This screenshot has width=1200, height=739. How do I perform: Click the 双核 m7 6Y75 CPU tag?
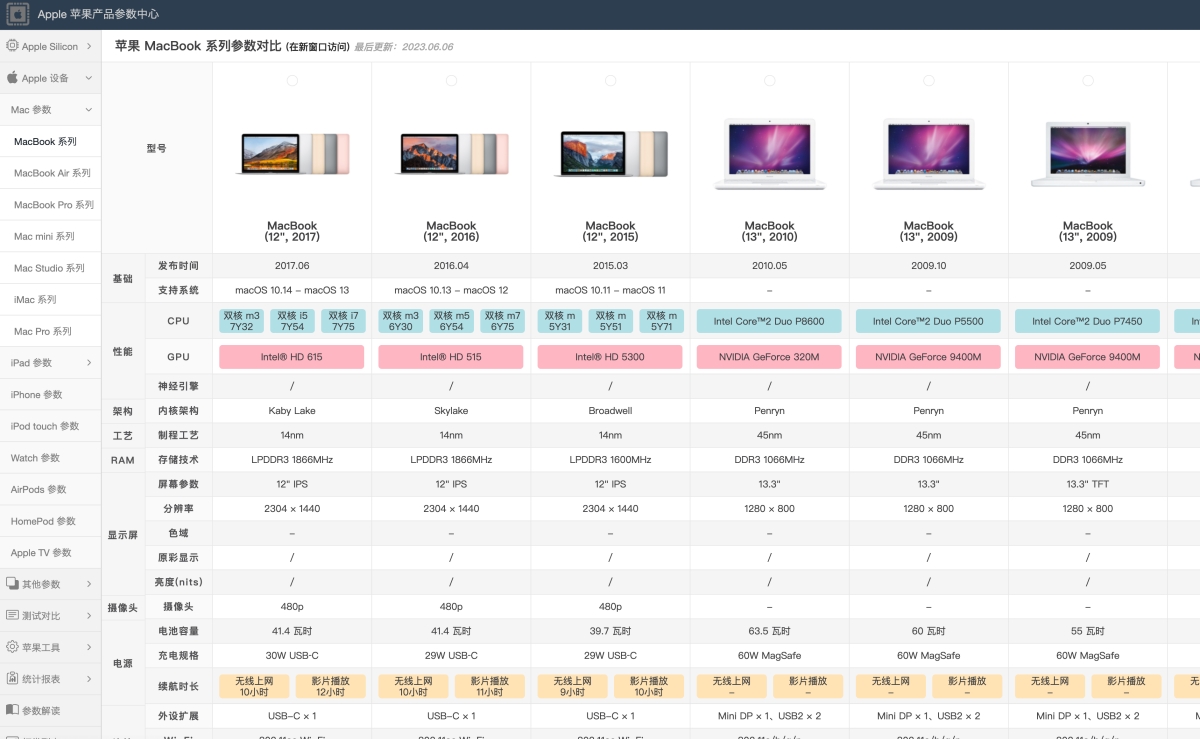coord(502,321)
